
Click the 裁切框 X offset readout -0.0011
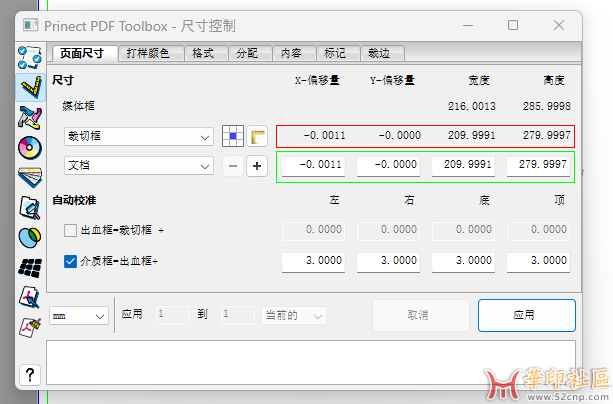(x=324, y=136)
